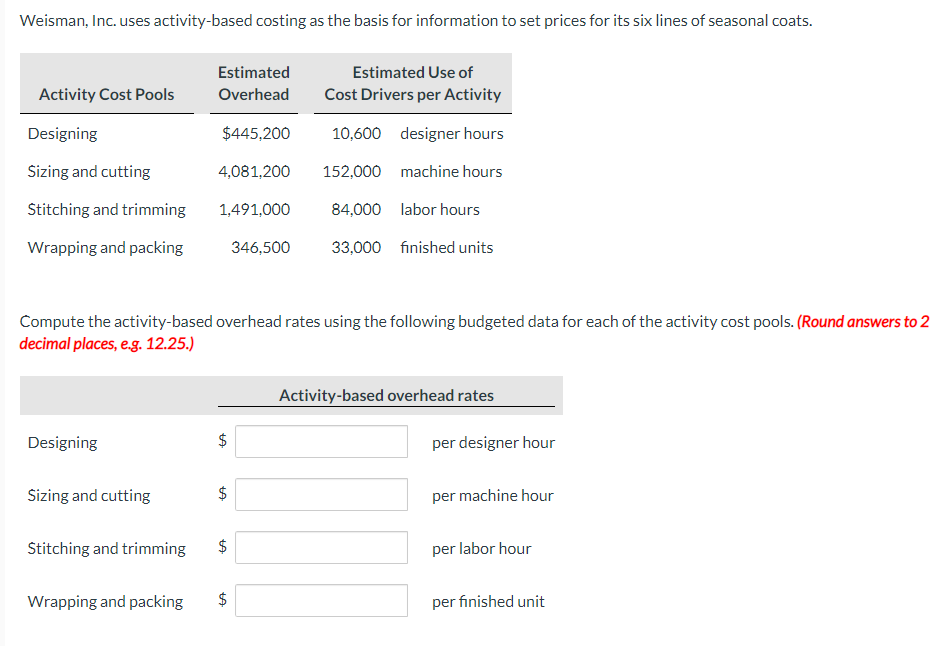Select the 33,000 finished units figure

click(x=357, y=247)
